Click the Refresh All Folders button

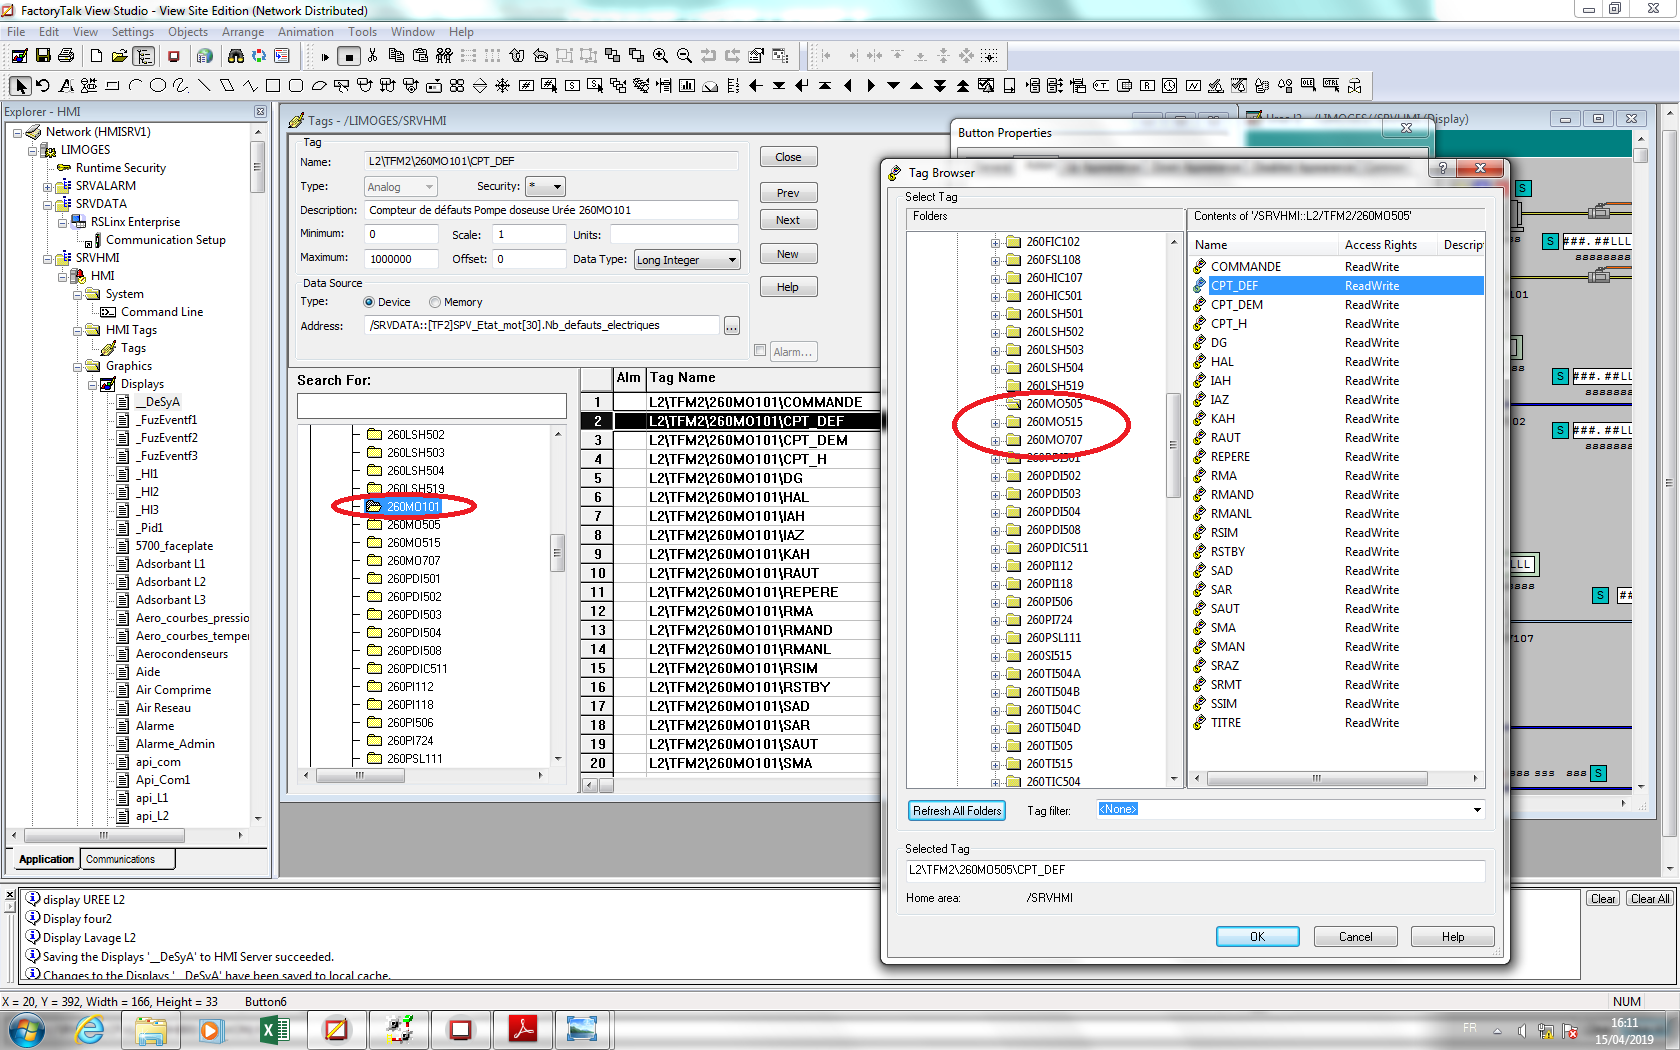(956, 811)
